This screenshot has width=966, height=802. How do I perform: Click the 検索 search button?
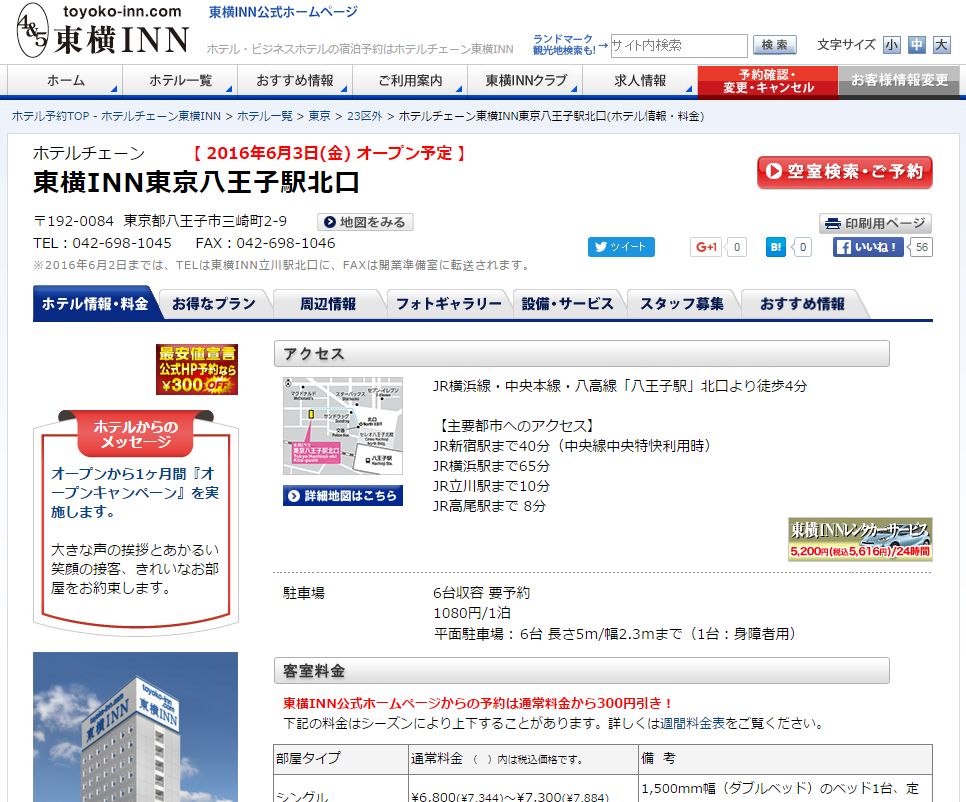click(774, 45)
